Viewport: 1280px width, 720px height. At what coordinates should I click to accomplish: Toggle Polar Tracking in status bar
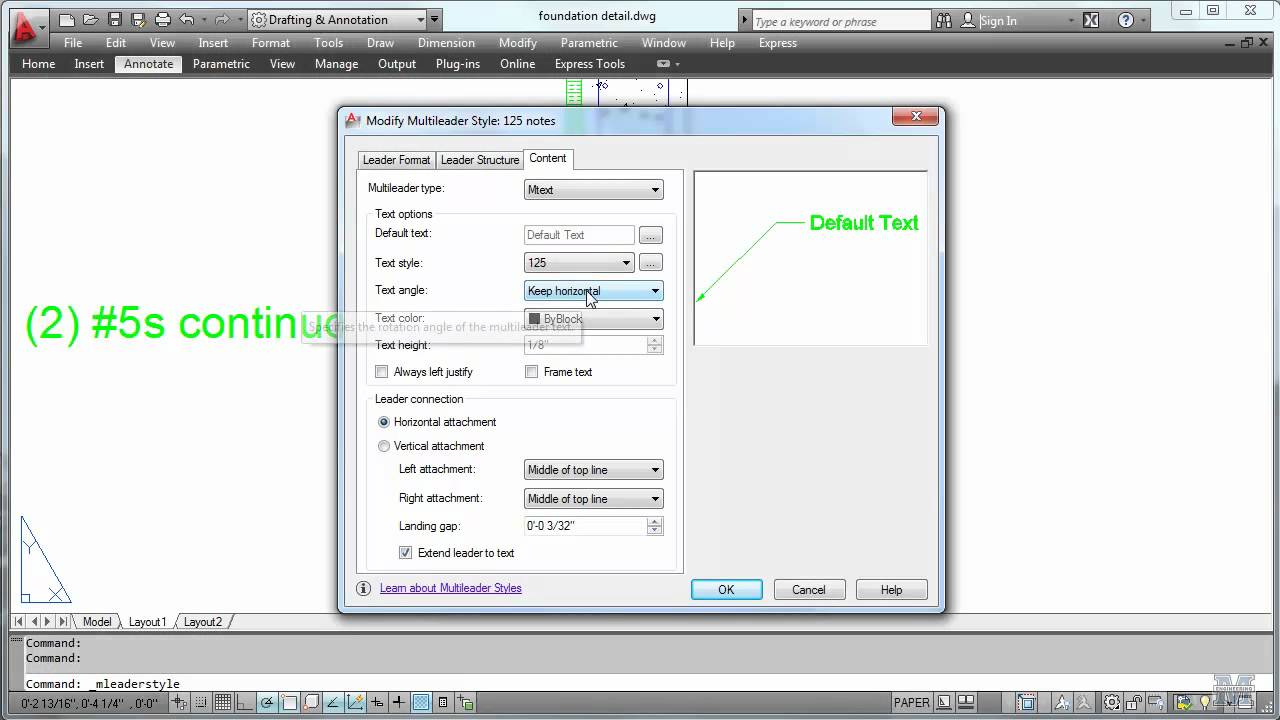tap(266, 702)
